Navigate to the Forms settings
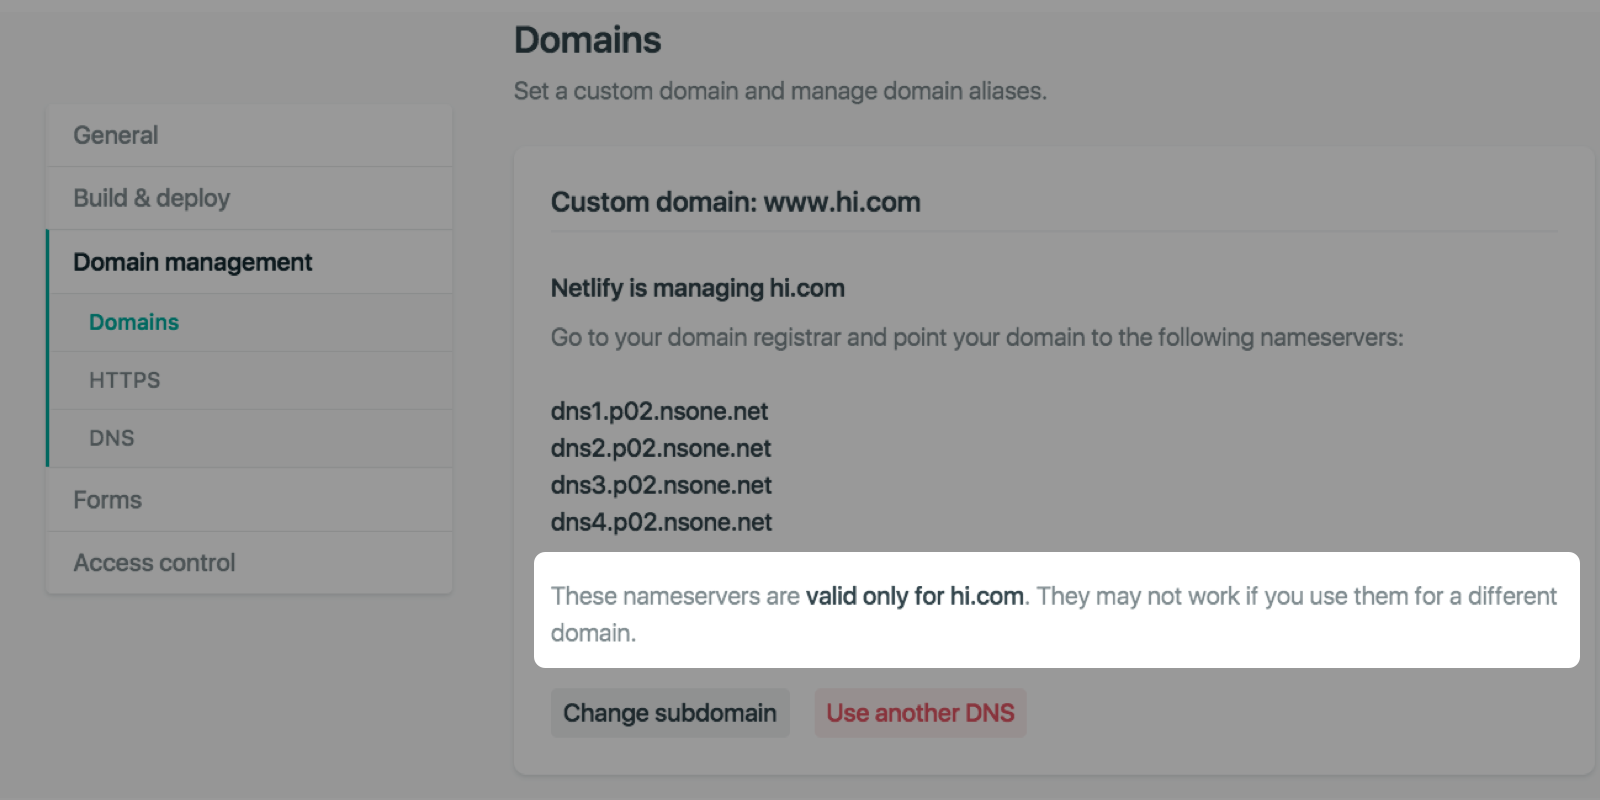The image size is (1600, 800). (x=107, y=500)
